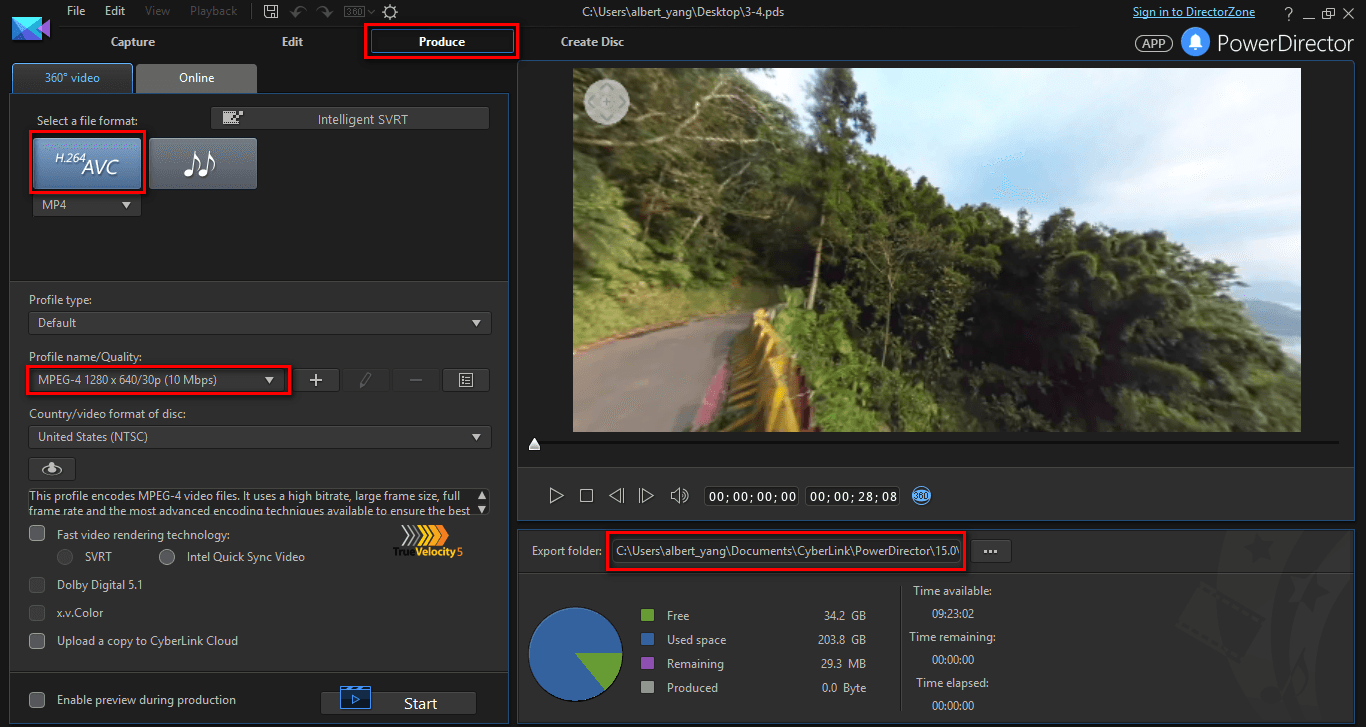
Task: Edit the selected profile with pencil button
Action: point(366,380)
